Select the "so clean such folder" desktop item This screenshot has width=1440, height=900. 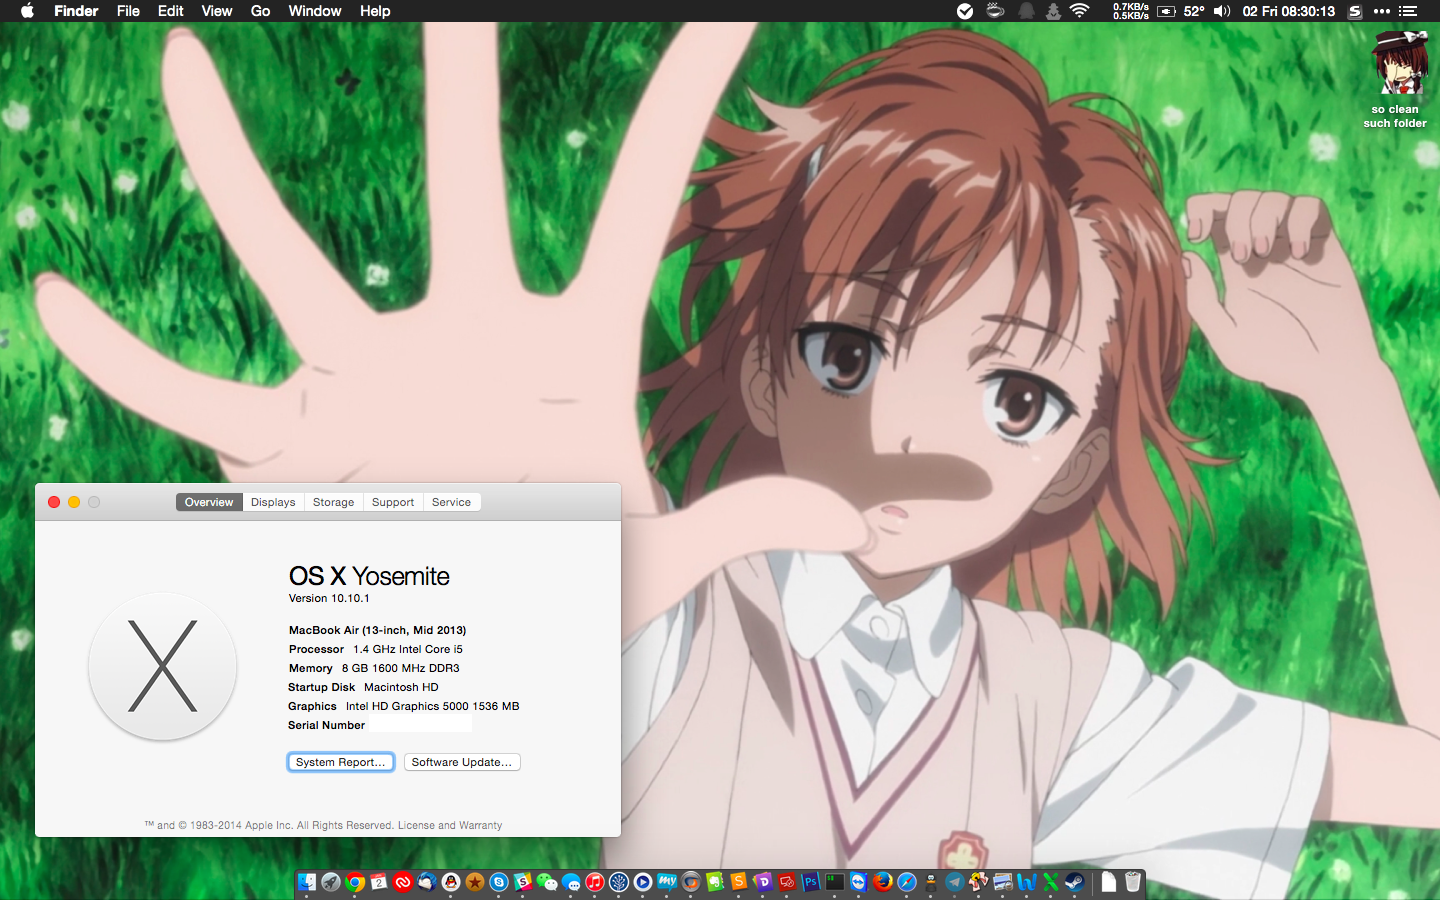coord(1397,79)
